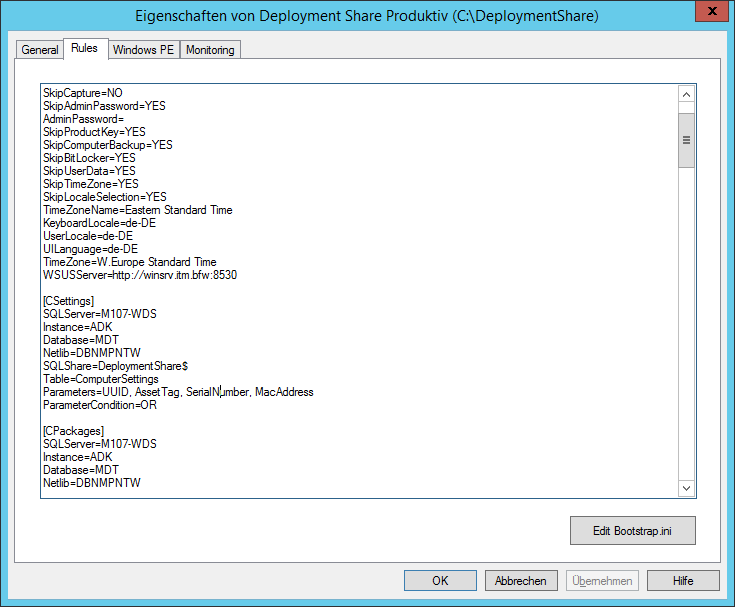Screen dimensions: 735x607
Task: Select the Rules tab
Action: pyautogui.click(x=84, y=48)
